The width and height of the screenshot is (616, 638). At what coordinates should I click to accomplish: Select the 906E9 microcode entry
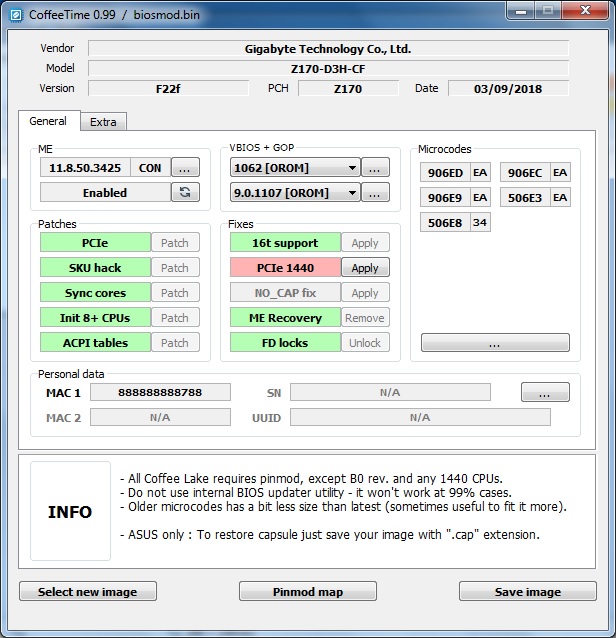[x=455, y=197]
